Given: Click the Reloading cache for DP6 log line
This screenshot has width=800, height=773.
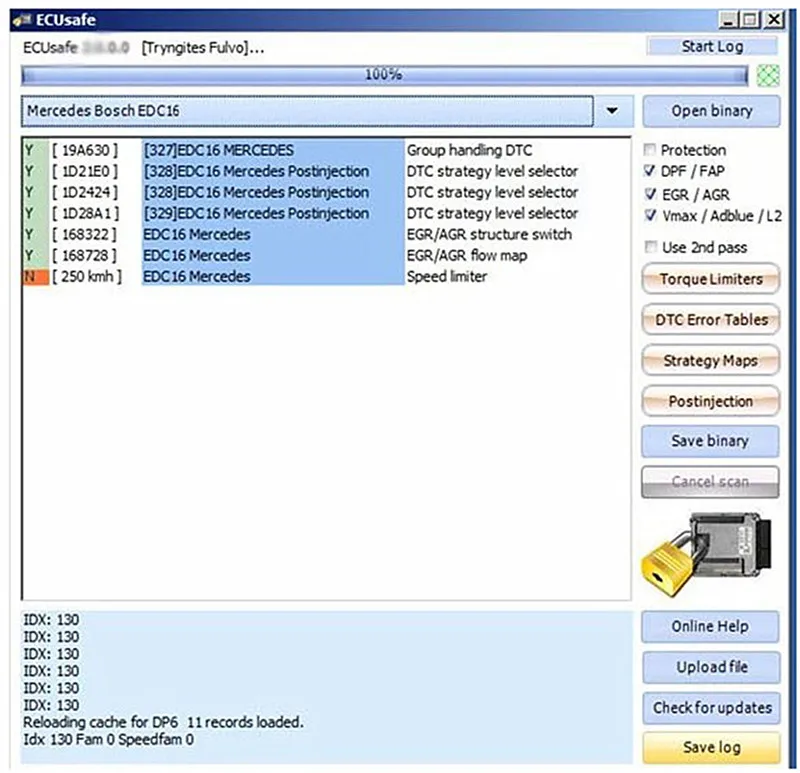Looking at the screenshot, I should coord(163,722).
